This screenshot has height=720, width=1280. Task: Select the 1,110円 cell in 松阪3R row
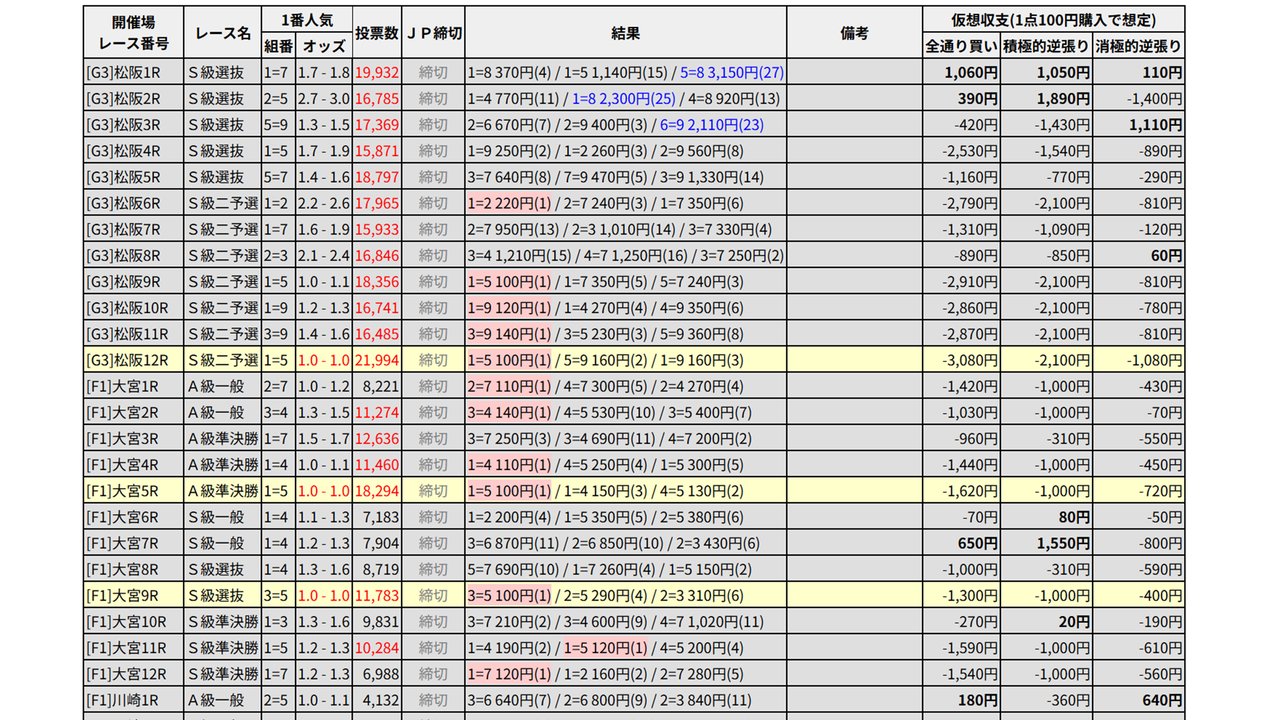pyautogui.click(x=1139, y=124)
